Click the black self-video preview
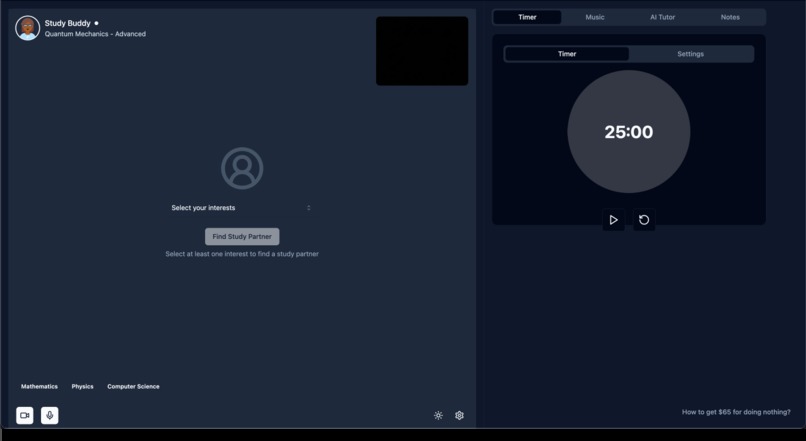The width and height of the screenshot is (806, 441). tap(422, 51)
